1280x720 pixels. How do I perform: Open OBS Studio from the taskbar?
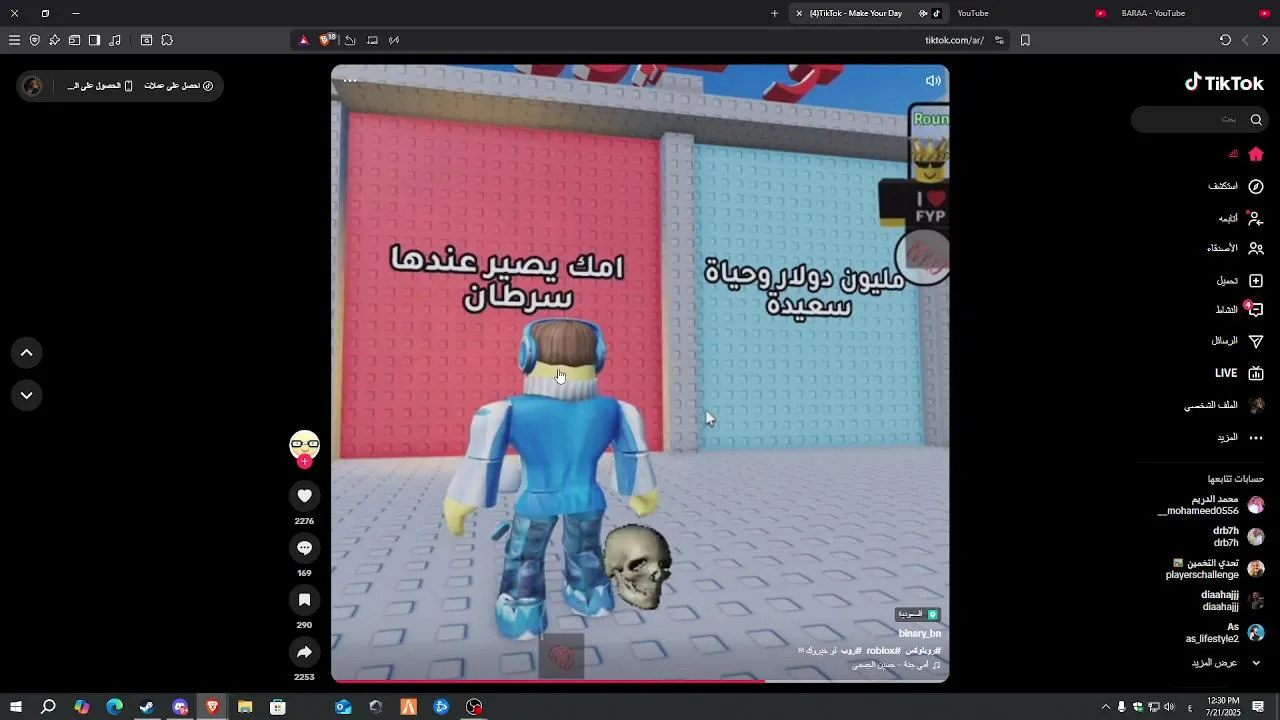(x=474, y=707)
